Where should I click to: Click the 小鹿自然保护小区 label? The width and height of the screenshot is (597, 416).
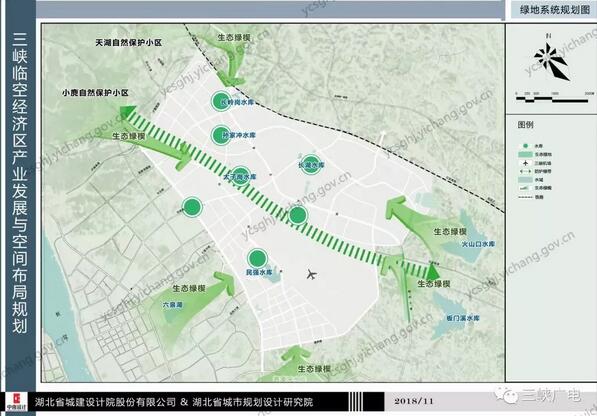pyautogui.click(x=95, y=92)
